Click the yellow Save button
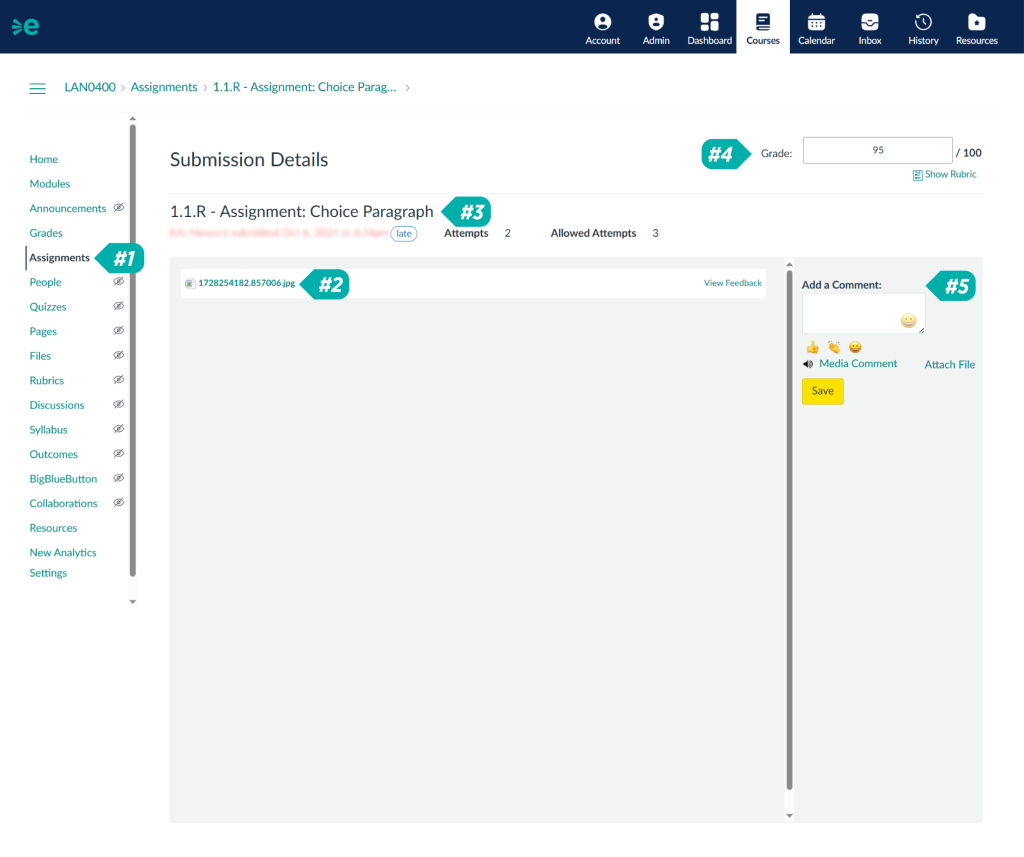1024x857 pixels. pos(822,391)
